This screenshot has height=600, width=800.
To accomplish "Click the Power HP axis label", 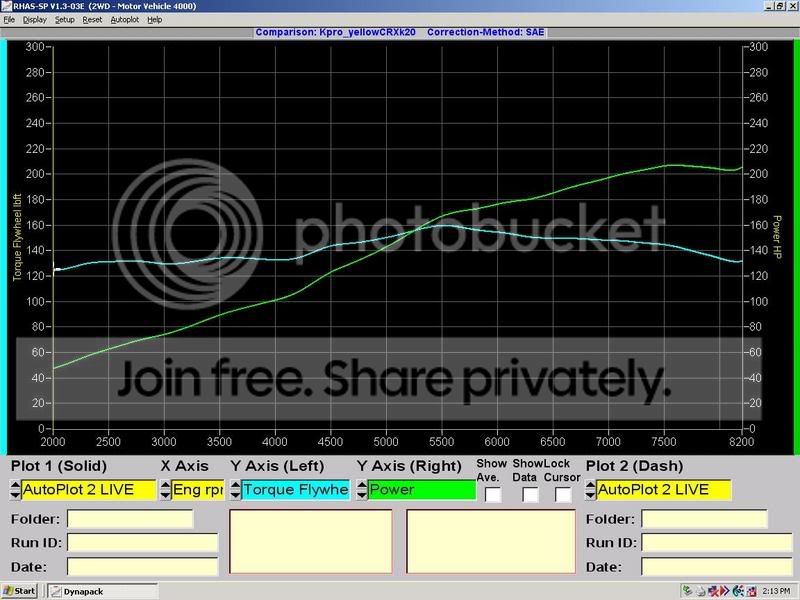I will point(777,237).
